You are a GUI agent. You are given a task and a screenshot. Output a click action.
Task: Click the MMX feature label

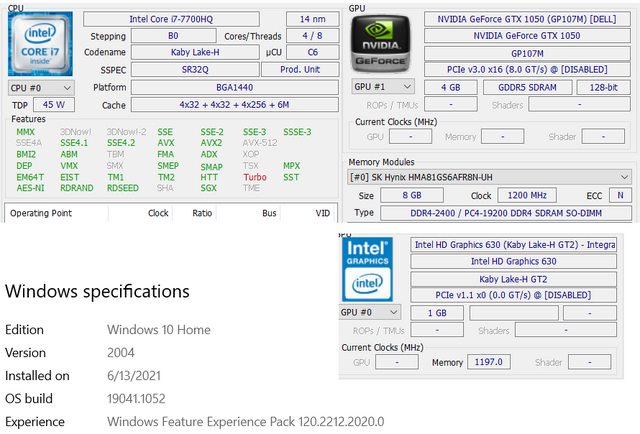click(x=25, y=132)
